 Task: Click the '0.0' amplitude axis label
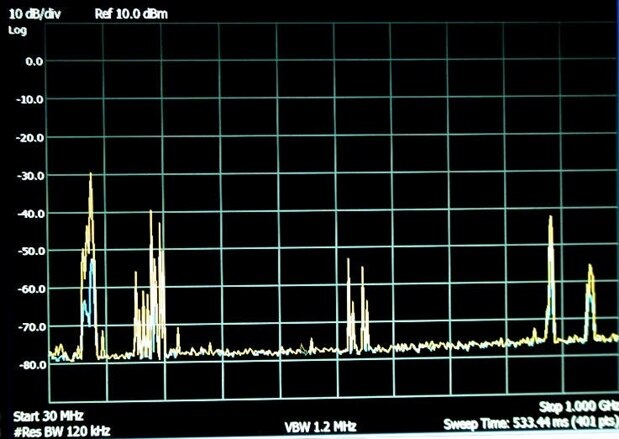click(34, 62)
